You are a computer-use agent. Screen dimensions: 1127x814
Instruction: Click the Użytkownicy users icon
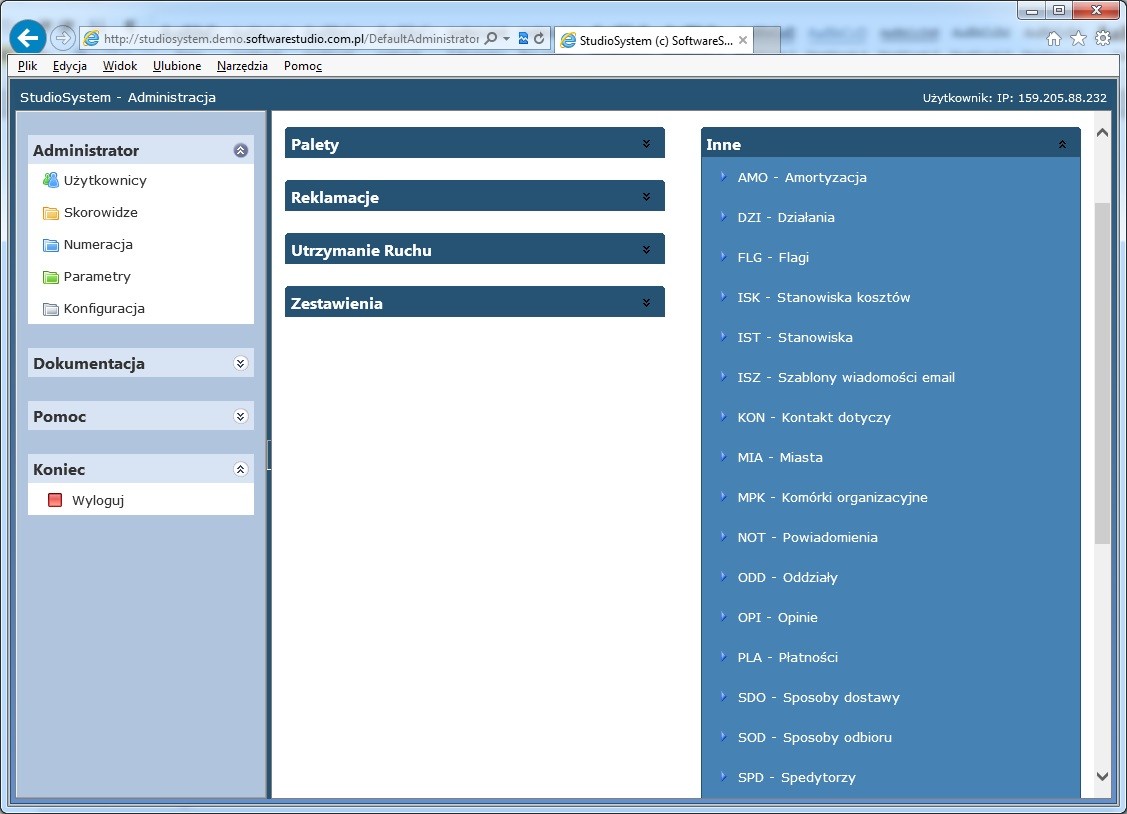pos(50,180)
